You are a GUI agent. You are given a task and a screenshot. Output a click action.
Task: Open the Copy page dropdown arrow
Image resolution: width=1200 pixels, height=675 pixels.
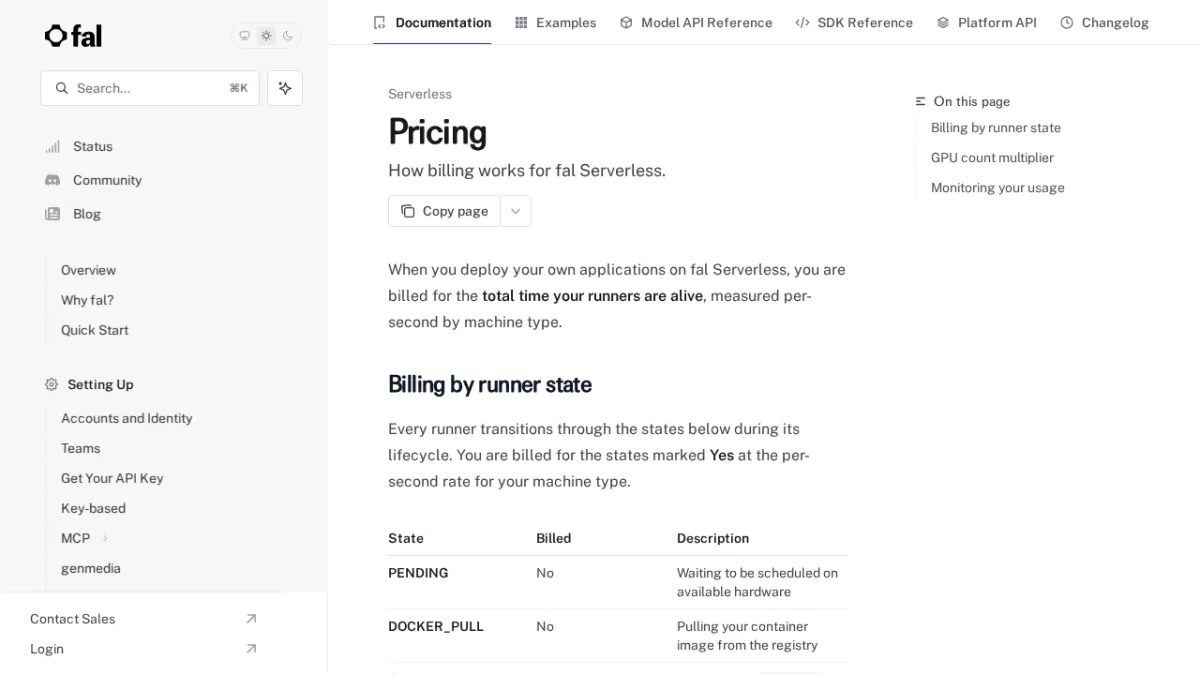click(515, 211)
